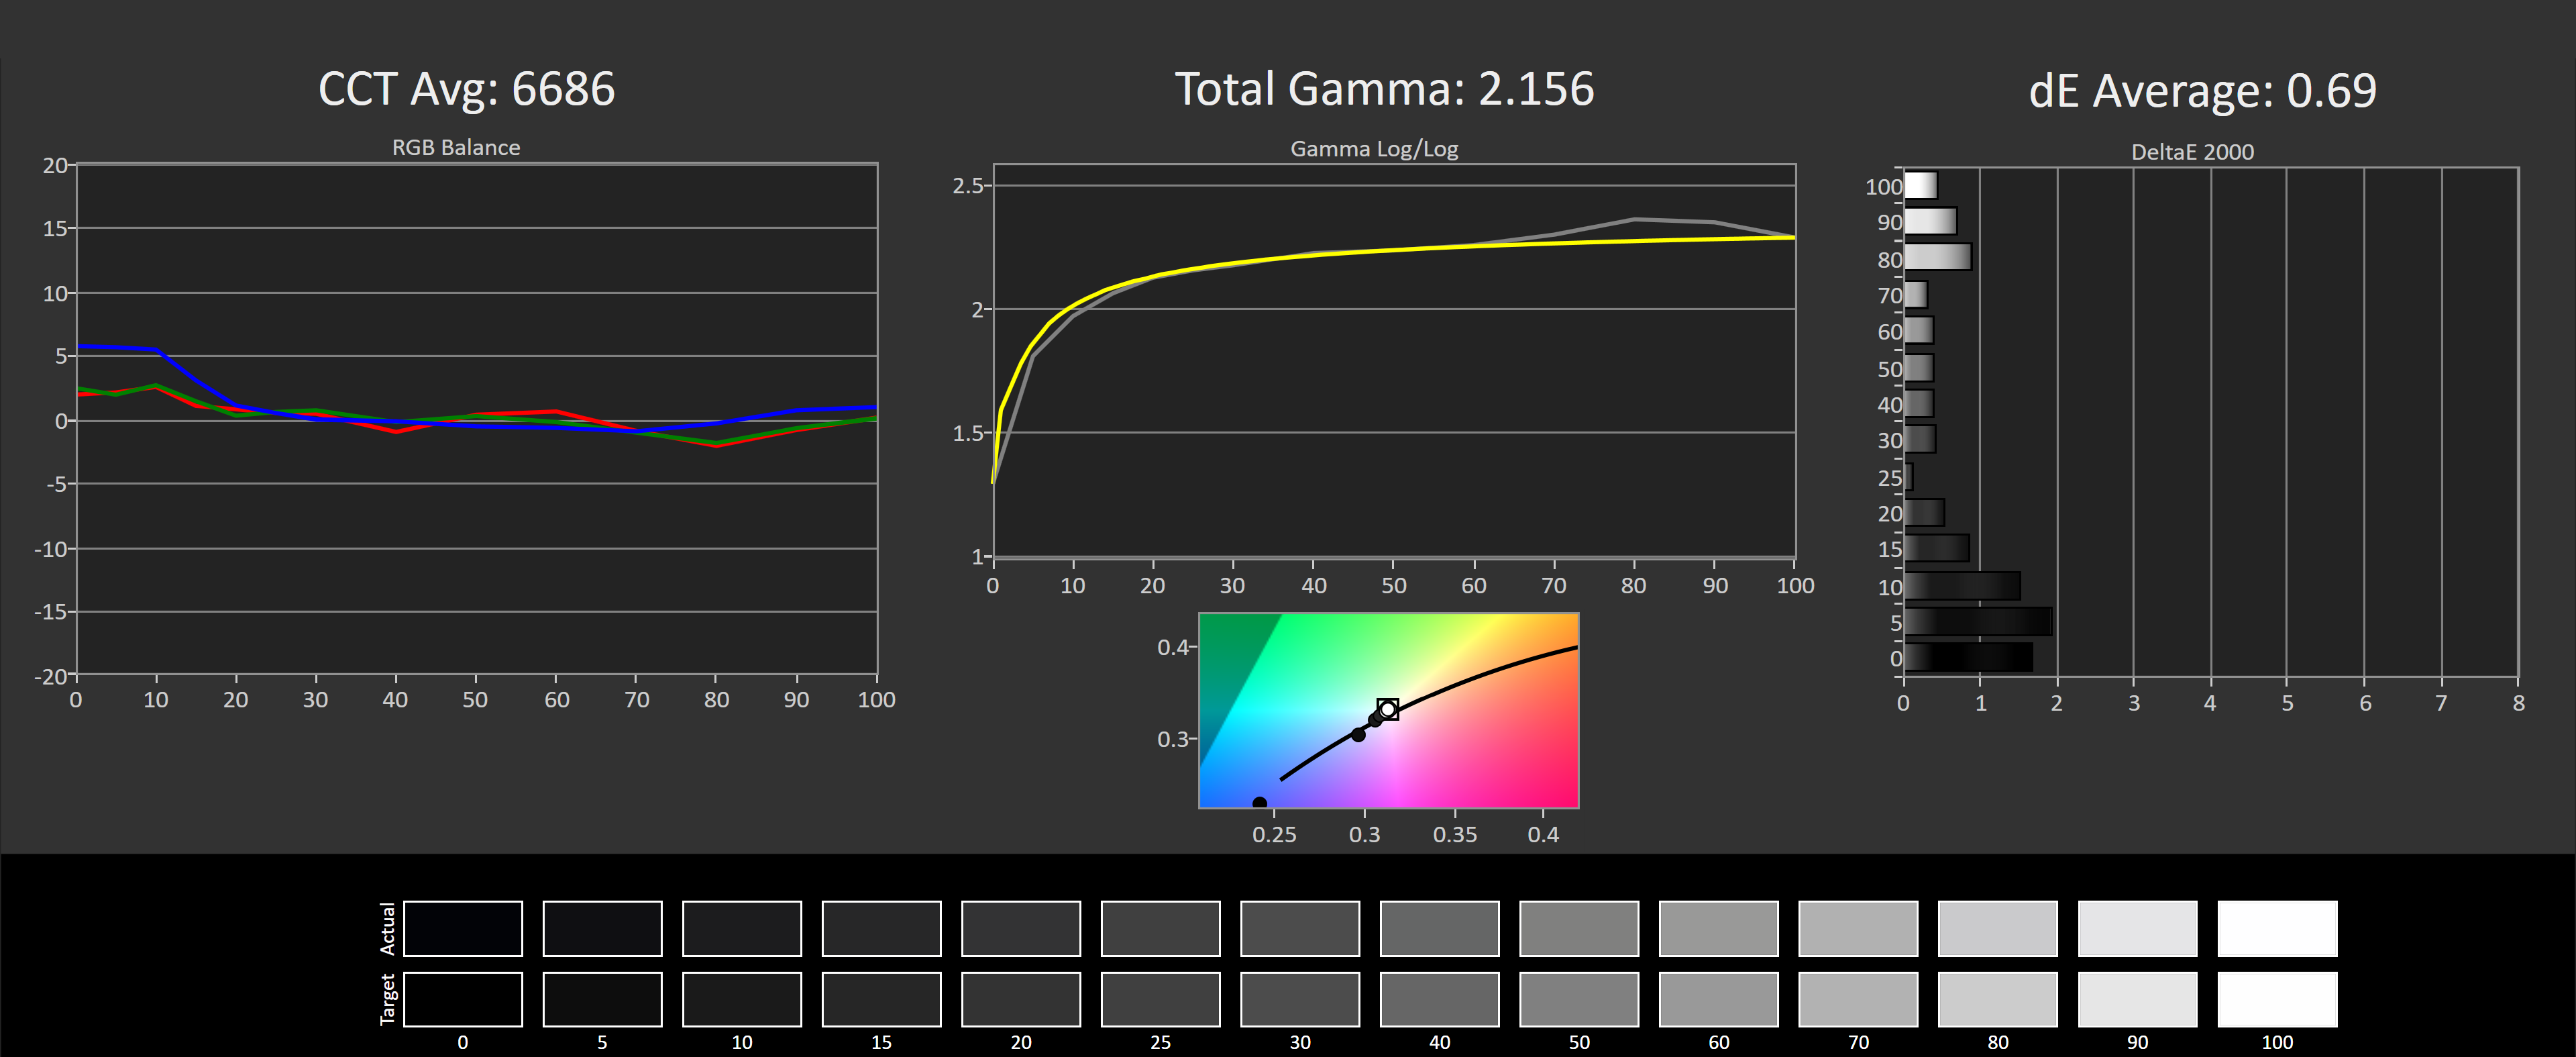The height and width of the screenshot is (1057, 2576).
Task: Click the dE Average 0.69 heading
Action: tap(2202, 91)
